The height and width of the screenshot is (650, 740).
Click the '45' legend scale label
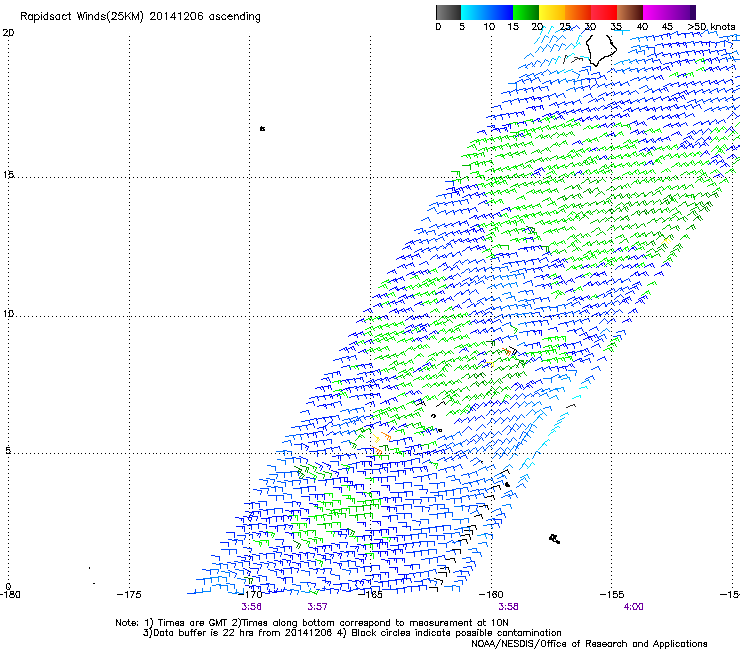(x=667, y=27)
